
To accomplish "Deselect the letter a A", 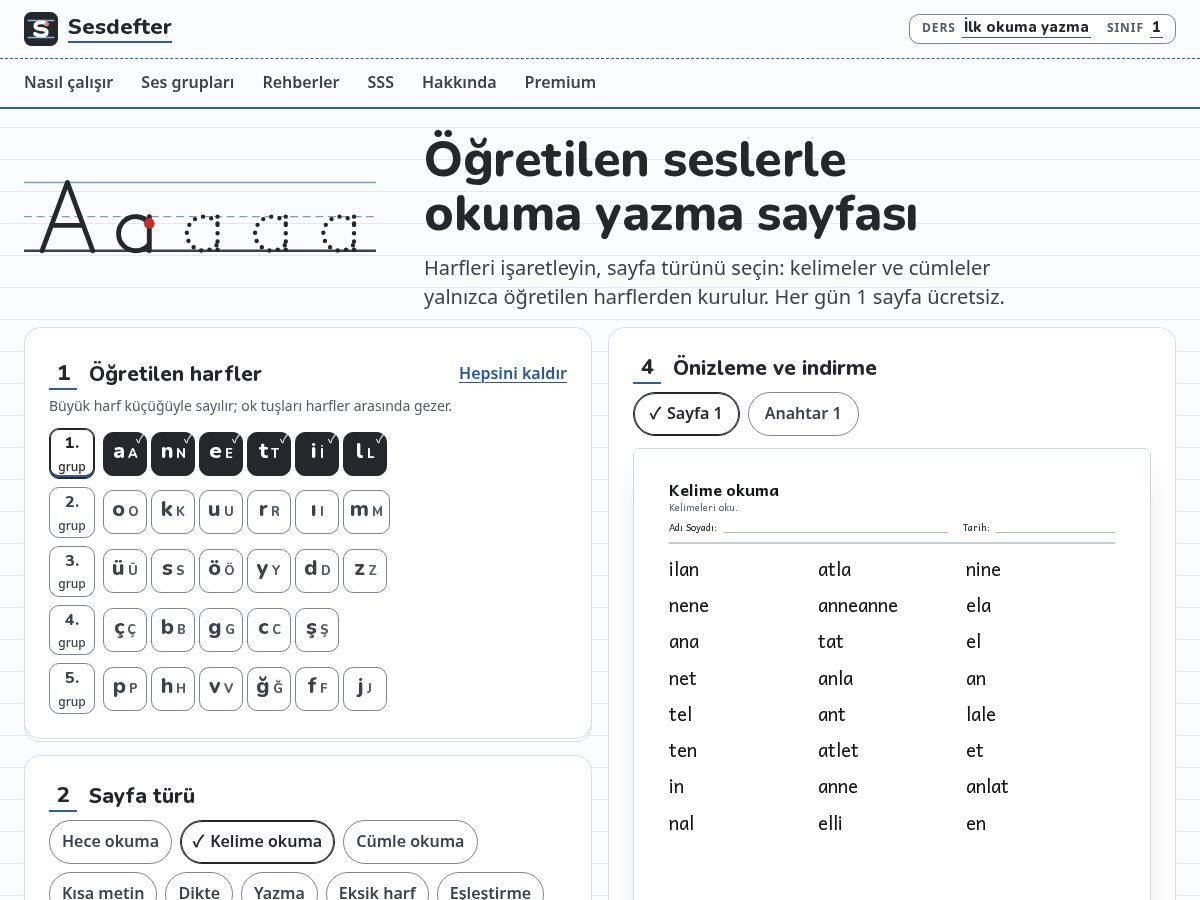I will [x=125, y=453].
